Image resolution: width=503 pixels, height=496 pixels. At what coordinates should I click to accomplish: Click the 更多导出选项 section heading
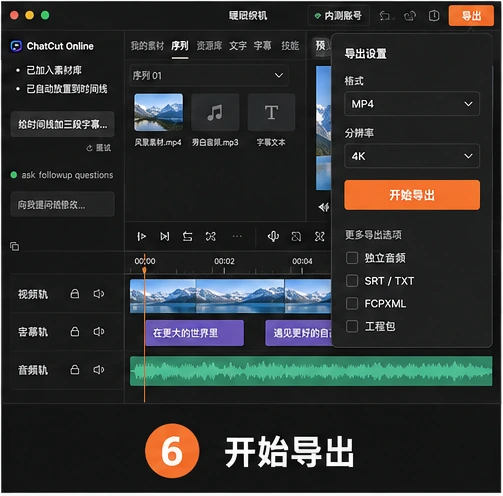(373, 235)
